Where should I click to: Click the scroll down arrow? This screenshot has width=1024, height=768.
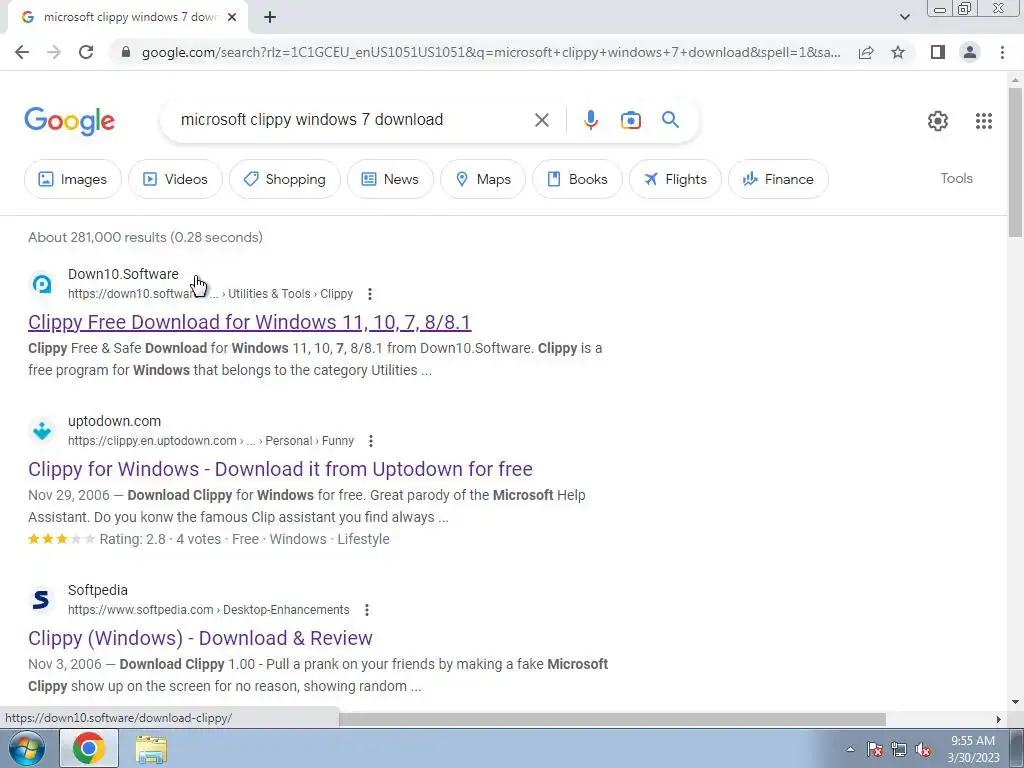tap(1015, 702)
